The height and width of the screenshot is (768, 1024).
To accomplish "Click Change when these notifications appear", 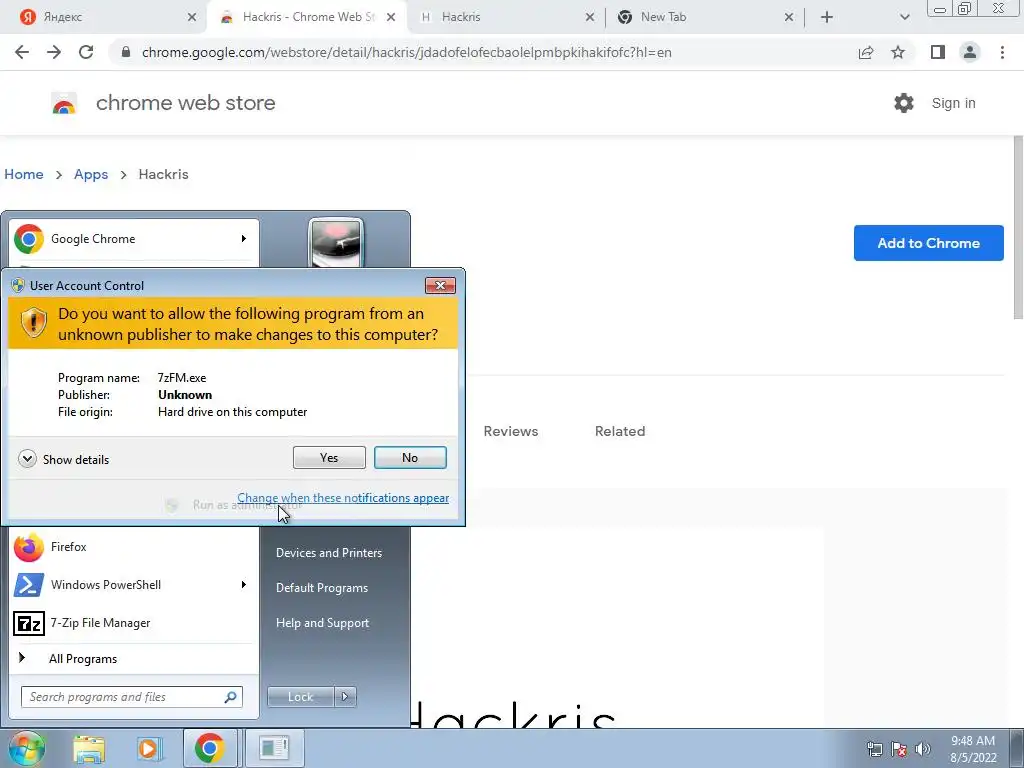I will 343,498.
